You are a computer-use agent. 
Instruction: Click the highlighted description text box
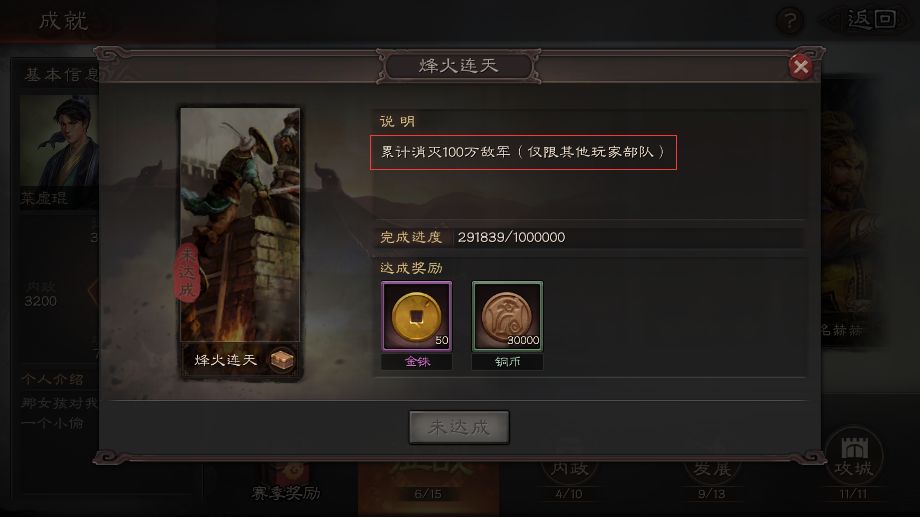tap(523, 153)
